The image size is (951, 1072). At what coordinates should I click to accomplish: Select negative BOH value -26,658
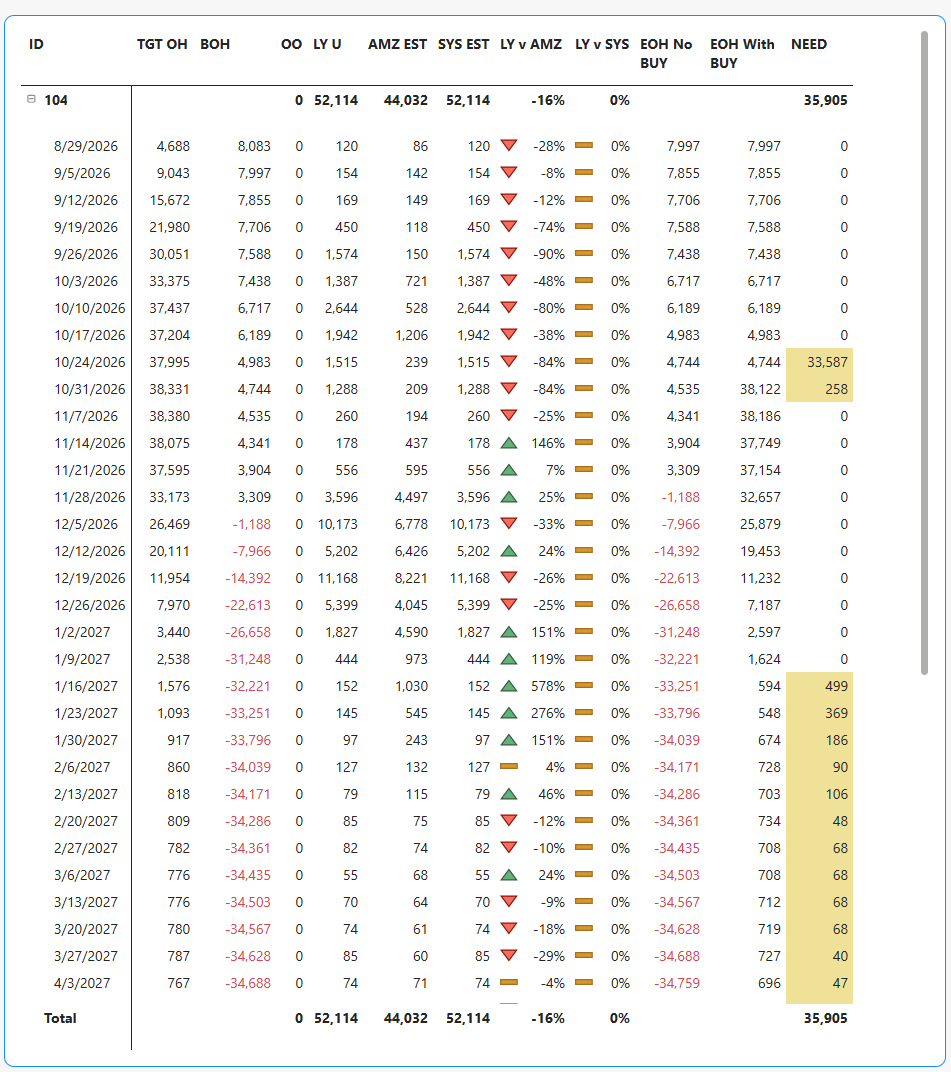point(247,632)
